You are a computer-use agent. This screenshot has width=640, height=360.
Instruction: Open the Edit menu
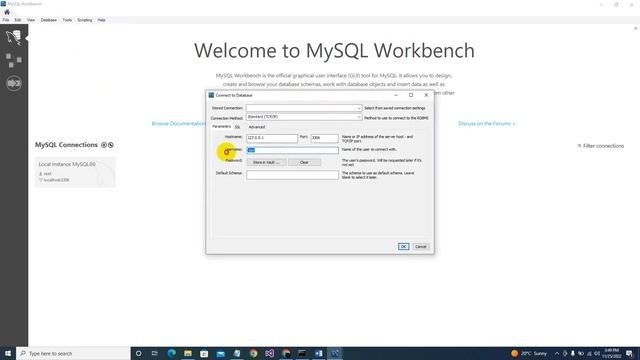click(18, 20)
